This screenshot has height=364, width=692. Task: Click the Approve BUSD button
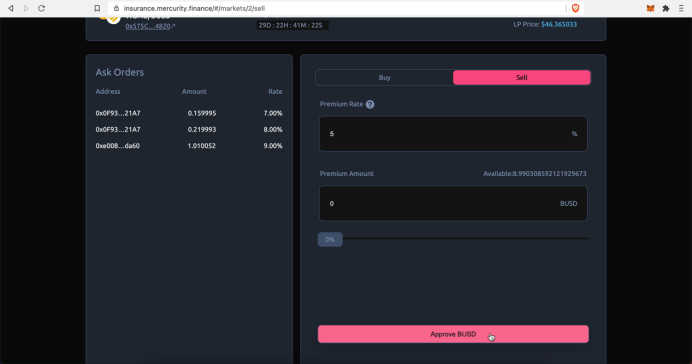(453, 334)
